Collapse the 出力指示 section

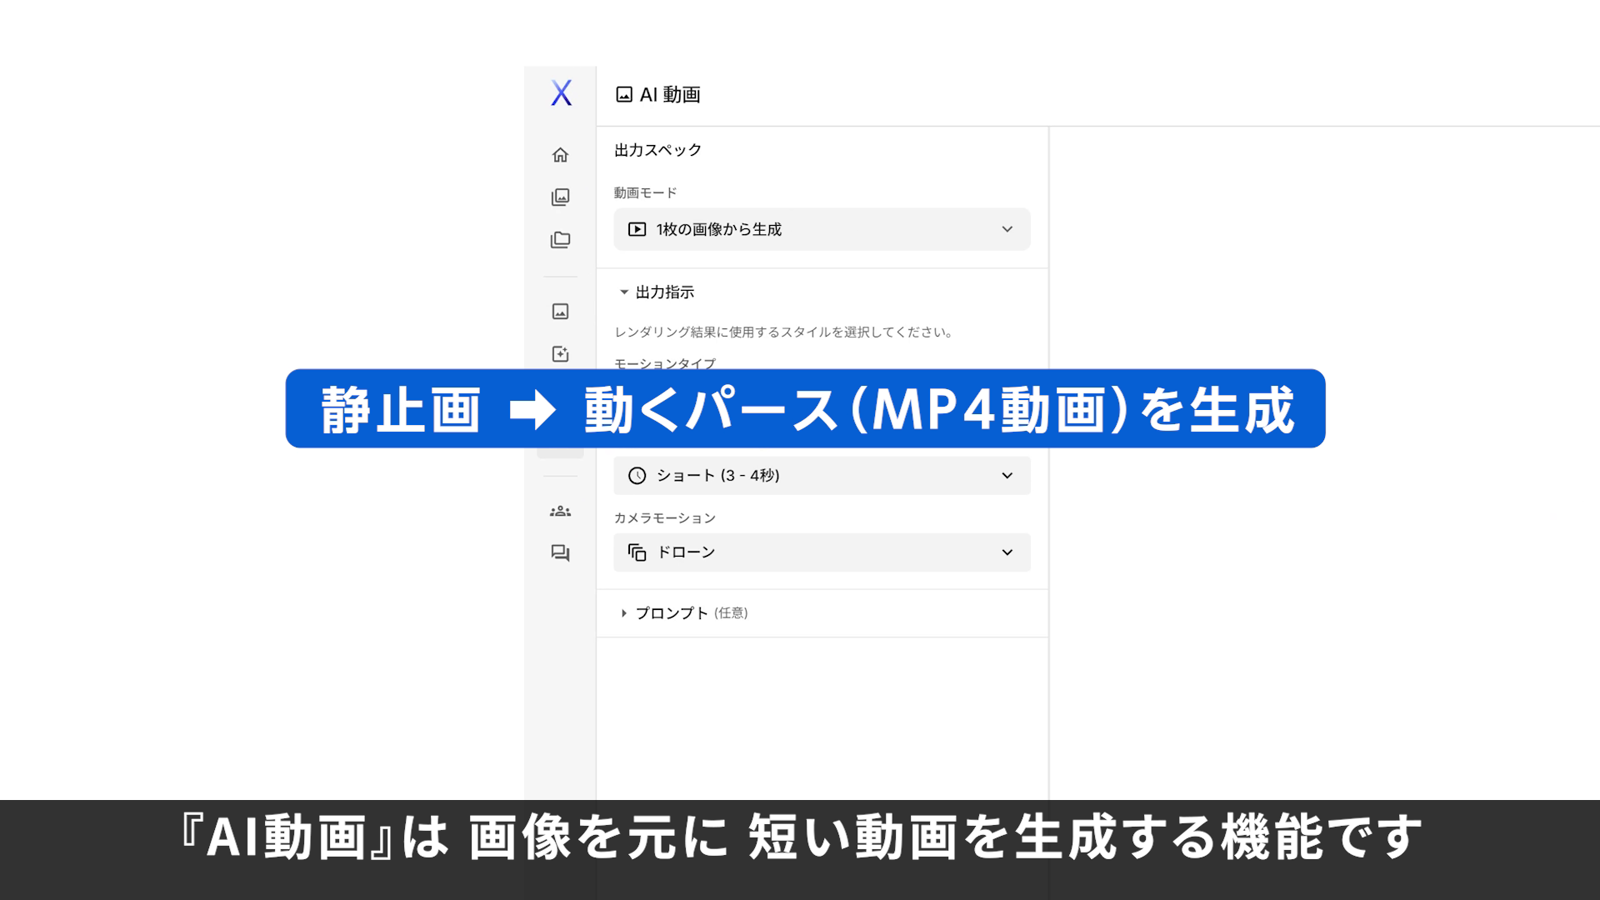[x=656, y=292]
